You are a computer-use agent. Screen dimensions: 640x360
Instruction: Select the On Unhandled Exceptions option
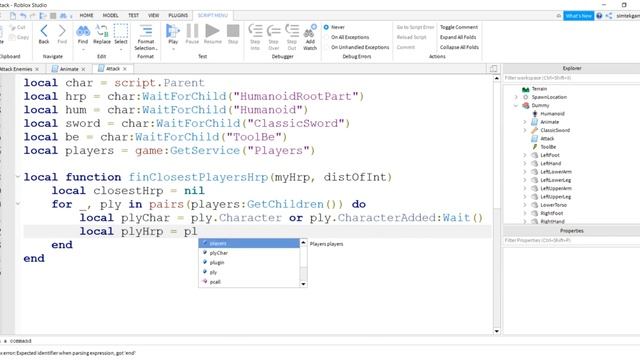(x=326, y=47)
